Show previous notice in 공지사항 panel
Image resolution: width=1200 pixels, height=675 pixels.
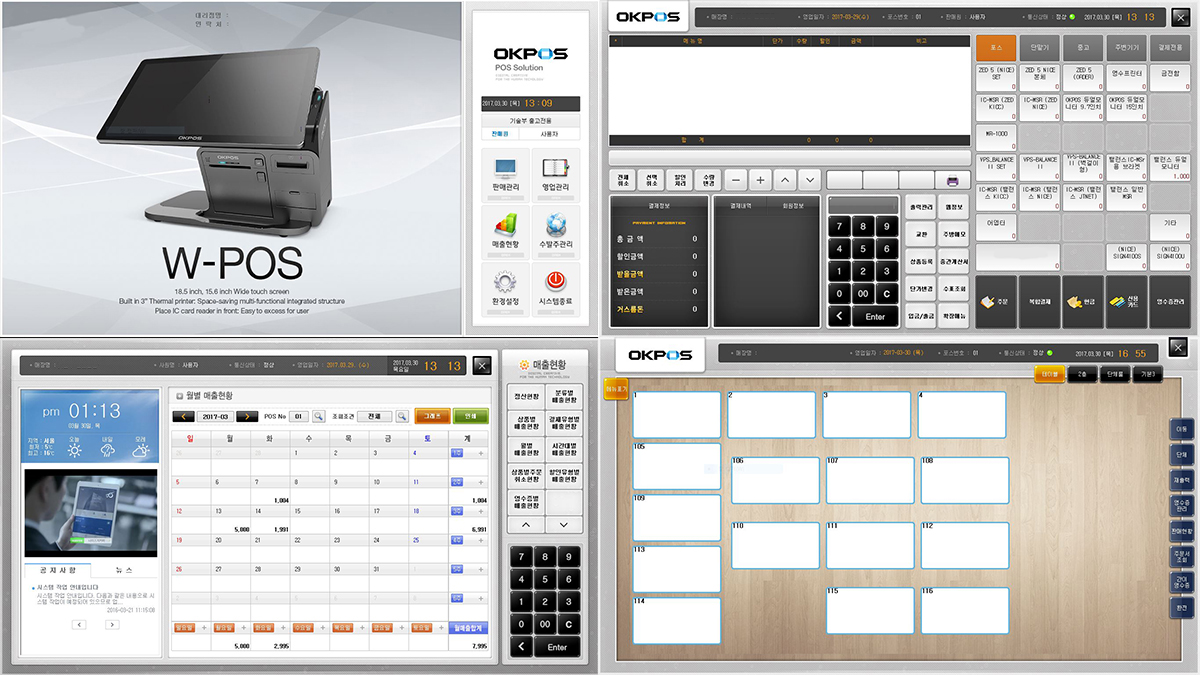click(x=79, y=624)
